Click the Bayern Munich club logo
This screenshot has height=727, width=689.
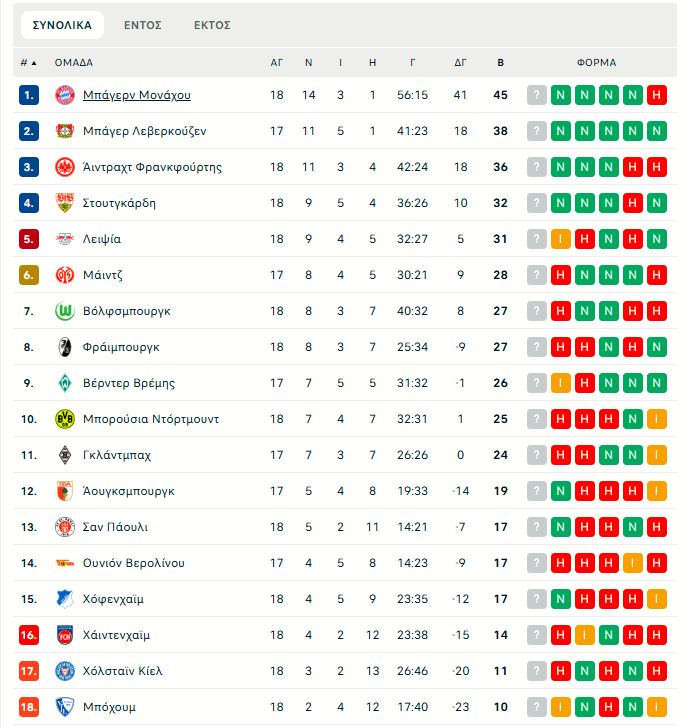[65, 95]
